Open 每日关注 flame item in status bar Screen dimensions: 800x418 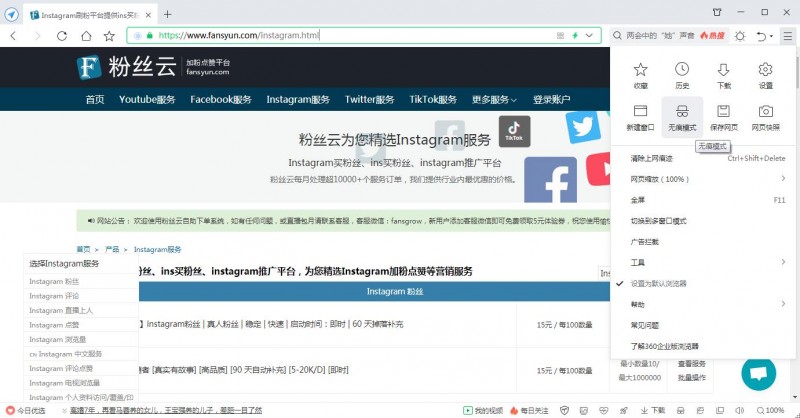tap(529, 410)
